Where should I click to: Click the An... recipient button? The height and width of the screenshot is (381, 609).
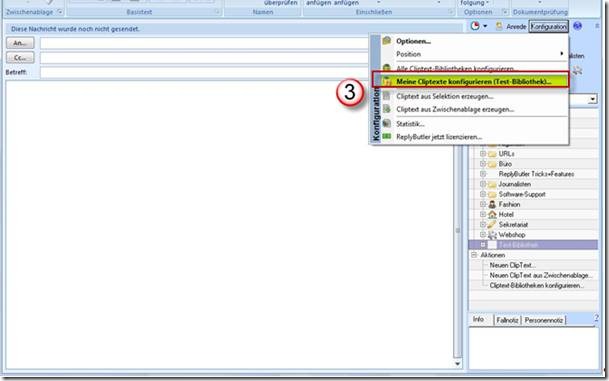click(20, 43)
